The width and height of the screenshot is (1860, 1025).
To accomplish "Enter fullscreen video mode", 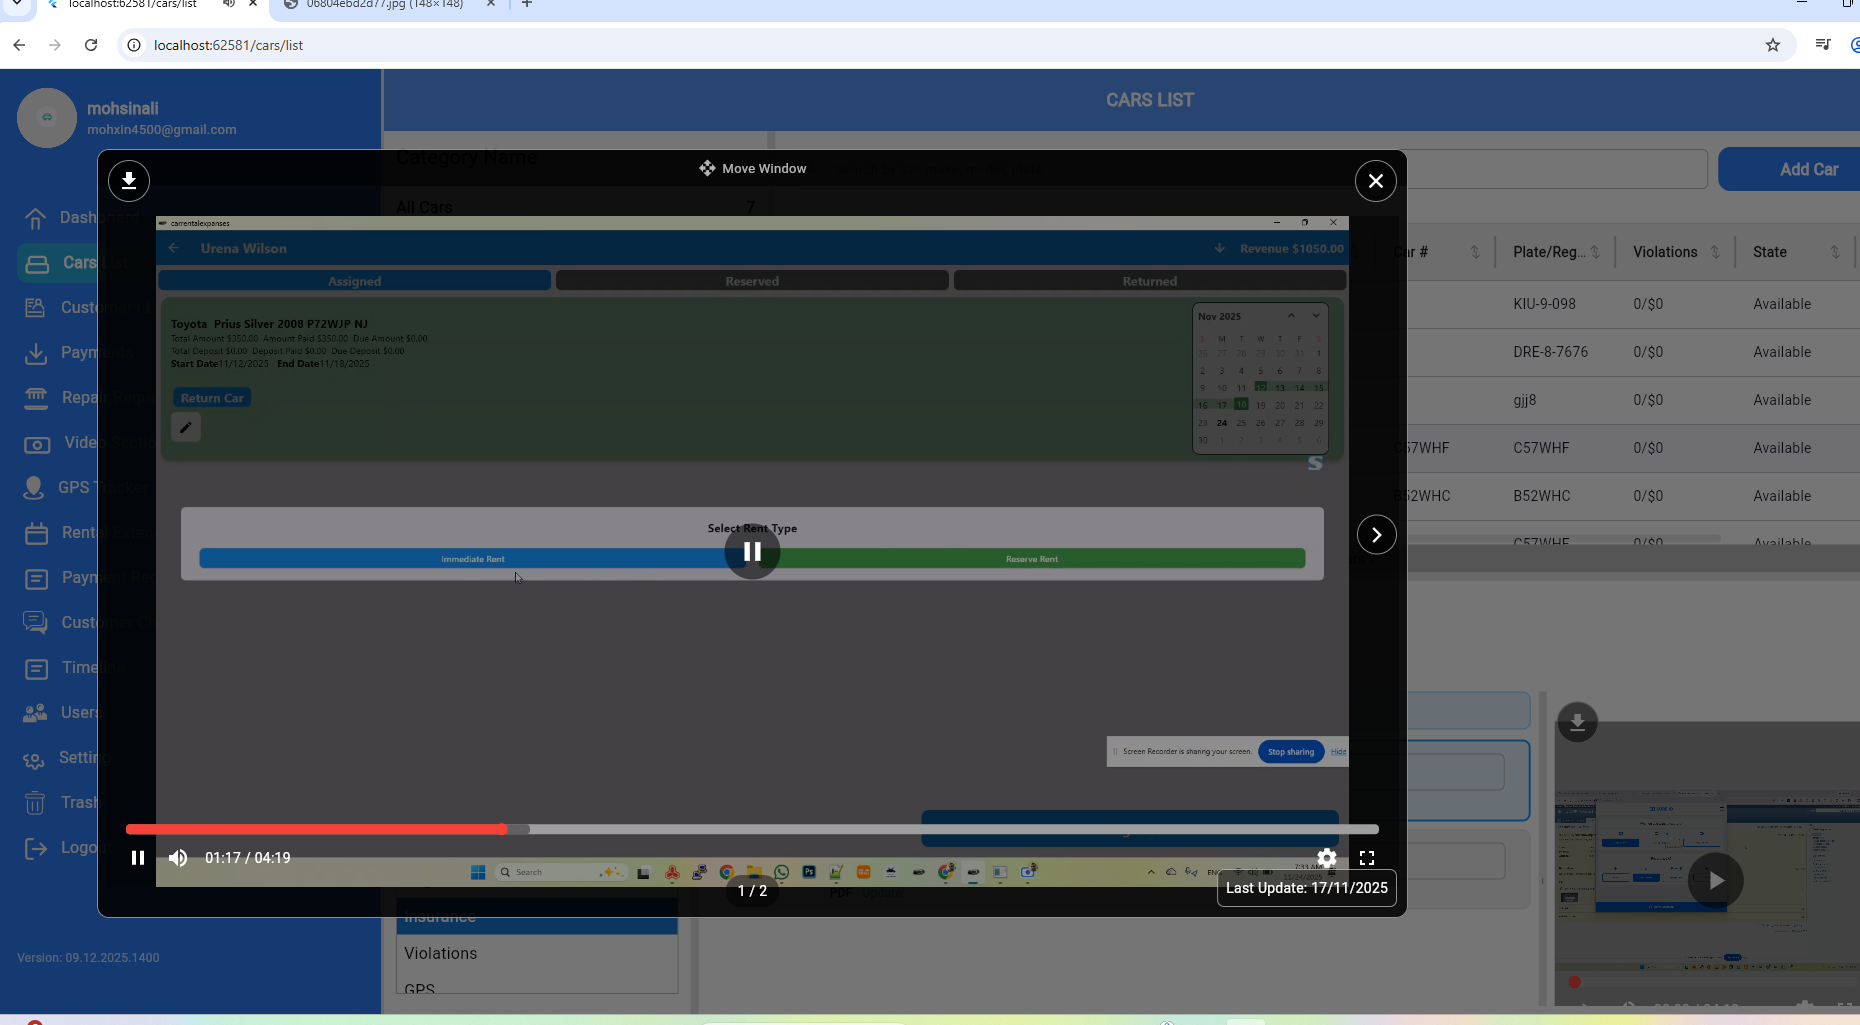I will [1367, 858].
